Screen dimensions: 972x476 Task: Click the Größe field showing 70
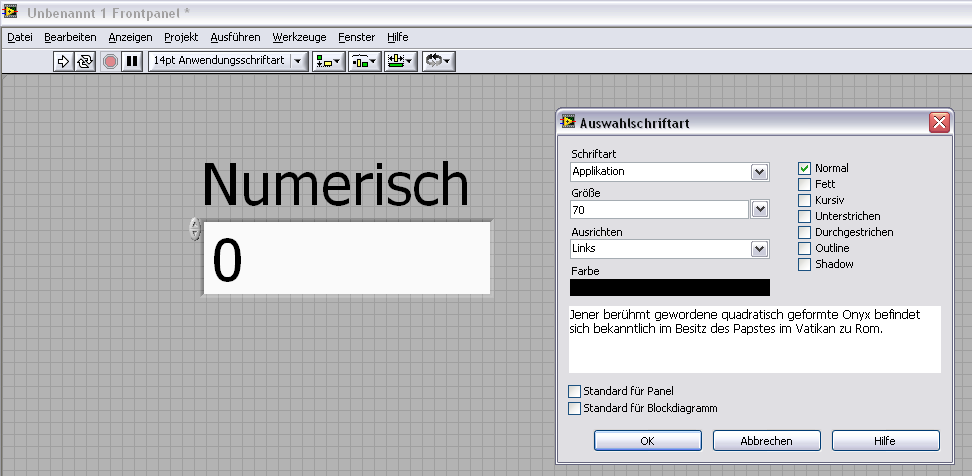660,210
